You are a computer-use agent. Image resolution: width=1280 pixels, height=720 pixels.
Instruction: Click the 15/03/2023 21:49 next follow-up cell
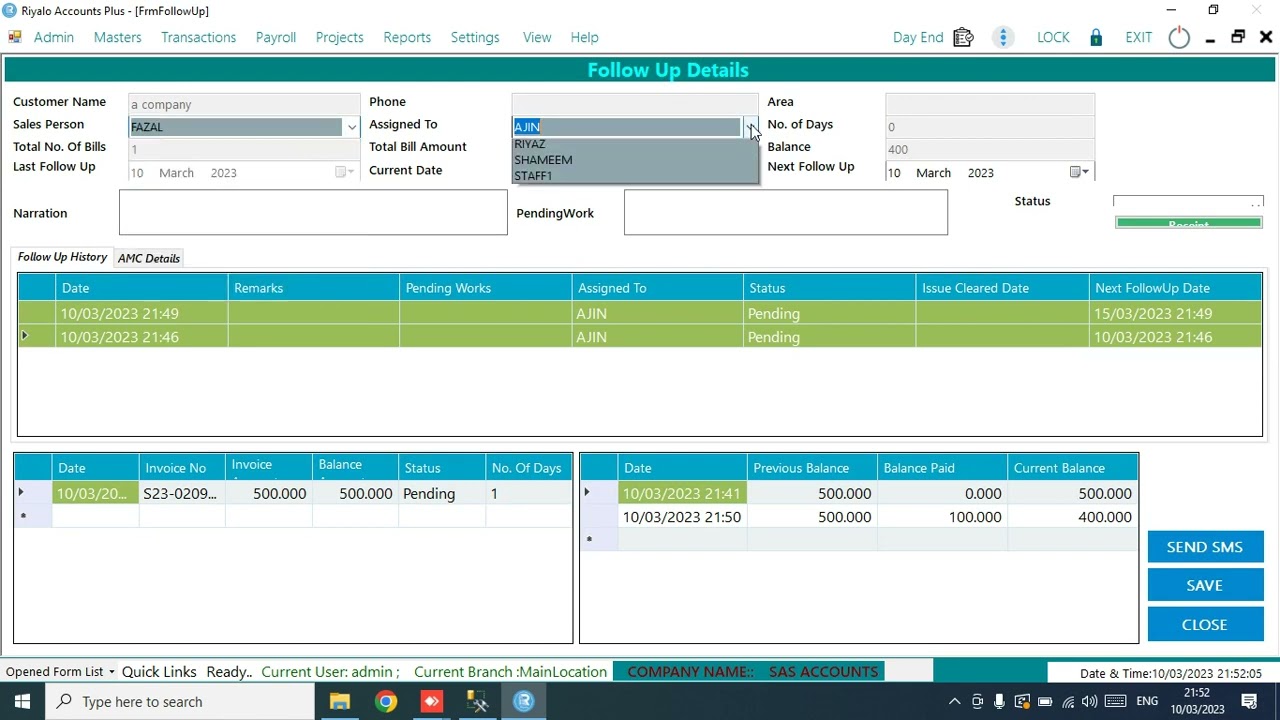(1175, 313)
